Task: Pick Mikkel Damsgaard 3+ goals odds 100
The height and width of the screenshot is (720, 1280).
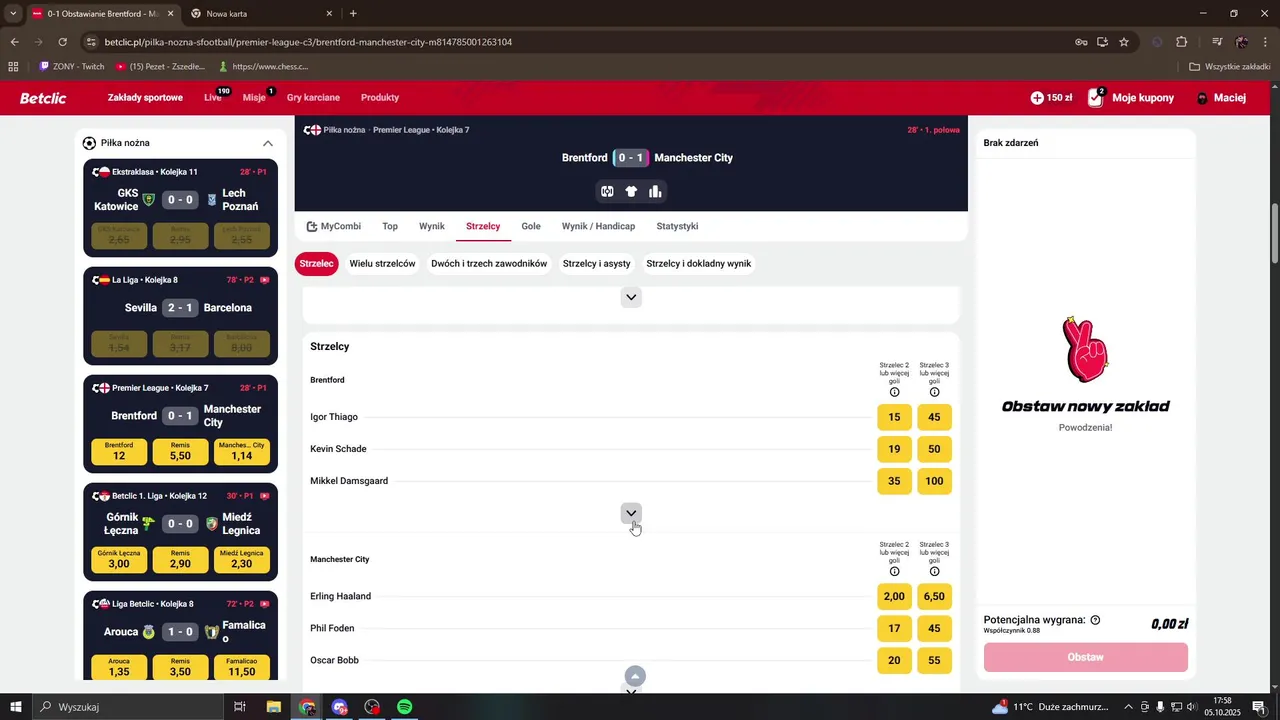Action: (x=934, y=481)
